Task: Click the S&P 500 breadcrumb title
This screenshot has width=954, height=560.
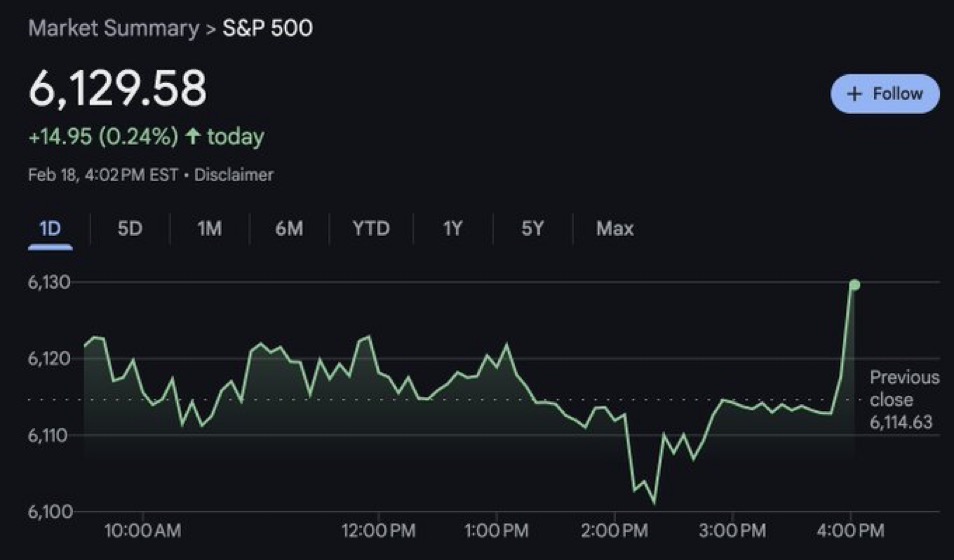Action: 268,29
